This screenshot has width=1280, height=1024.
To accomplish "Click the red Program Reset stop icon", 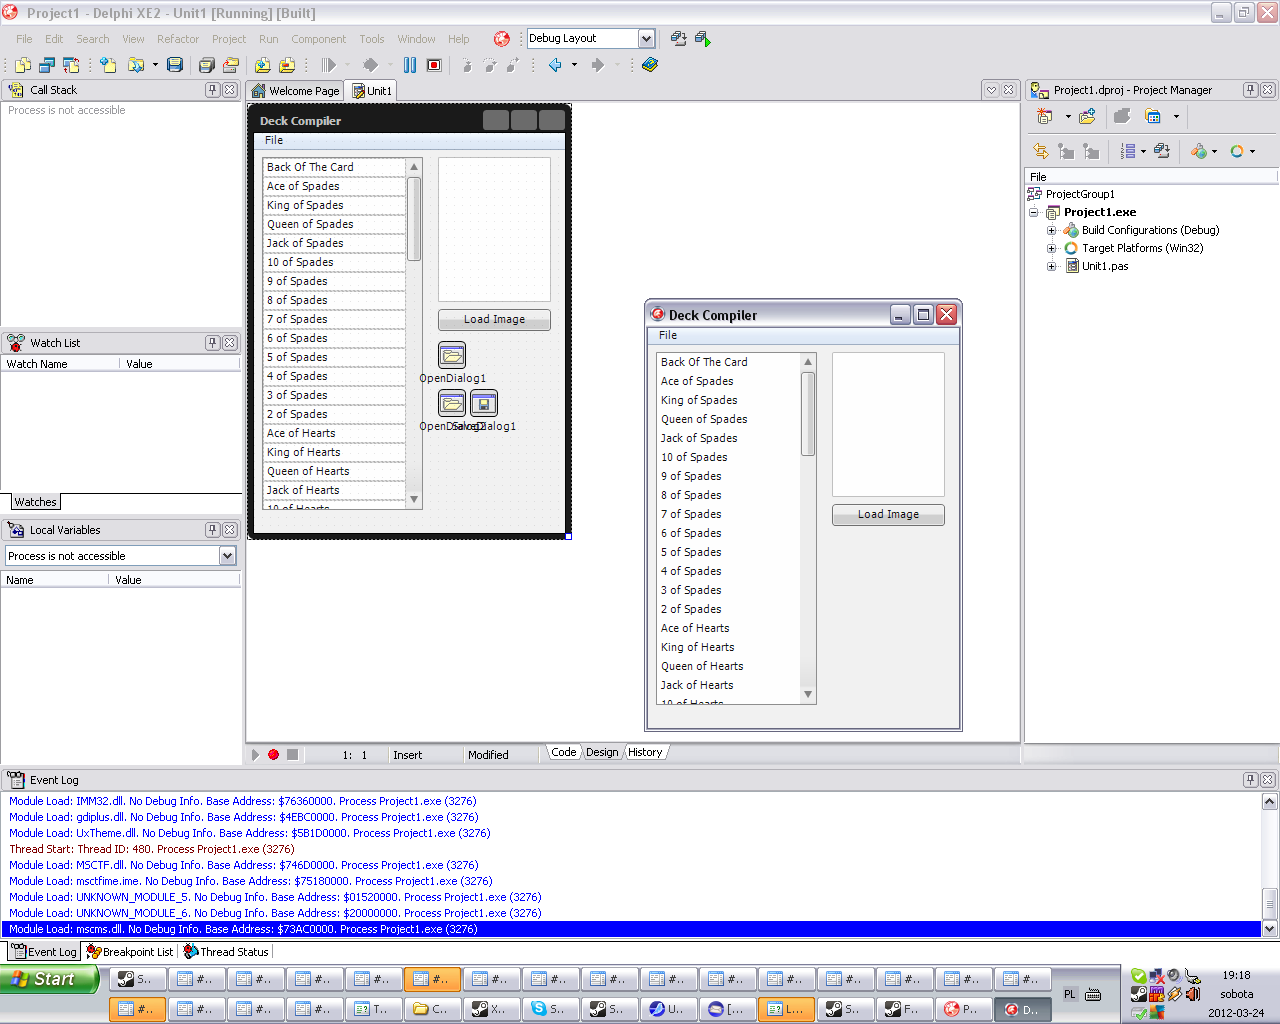I will coord(434,65).
